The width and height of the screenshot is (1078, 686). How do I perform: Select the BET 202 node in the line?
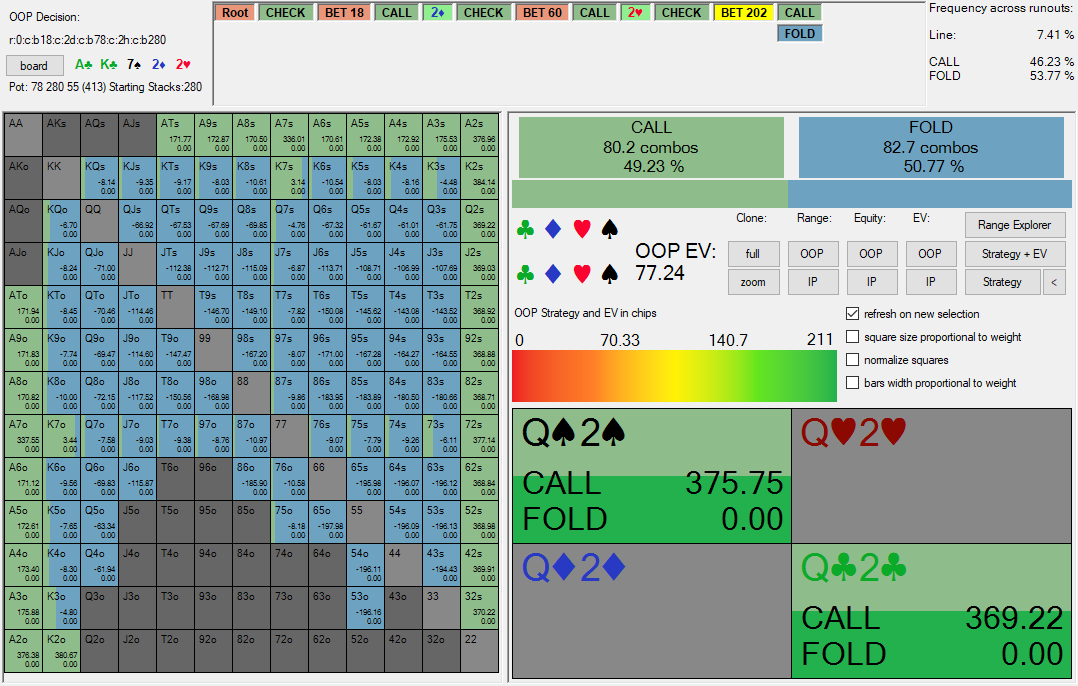(x=744, y=13)
